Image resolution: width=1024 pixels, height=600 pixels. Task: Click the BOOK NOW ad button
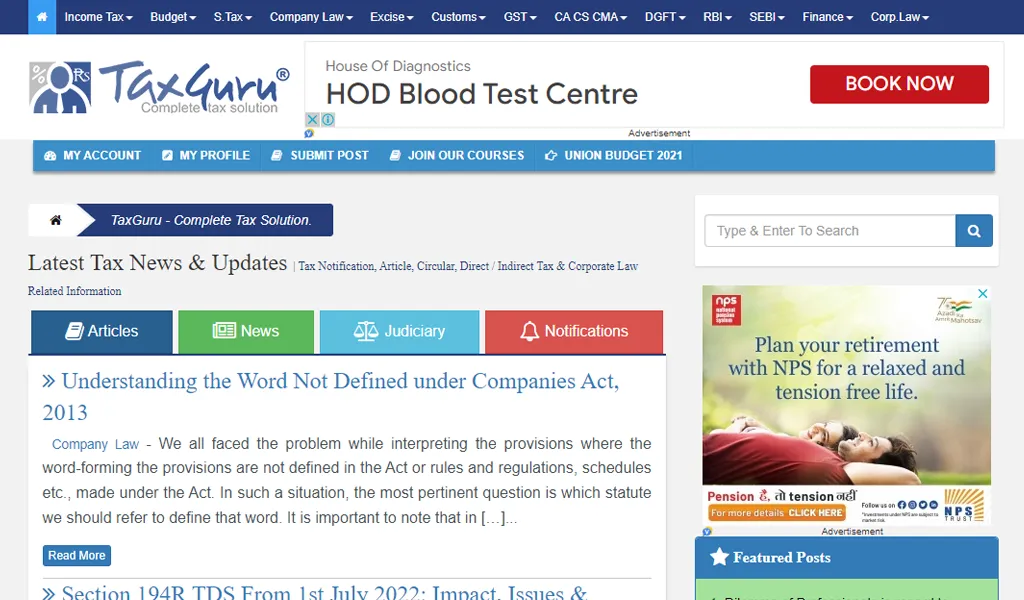899,84
